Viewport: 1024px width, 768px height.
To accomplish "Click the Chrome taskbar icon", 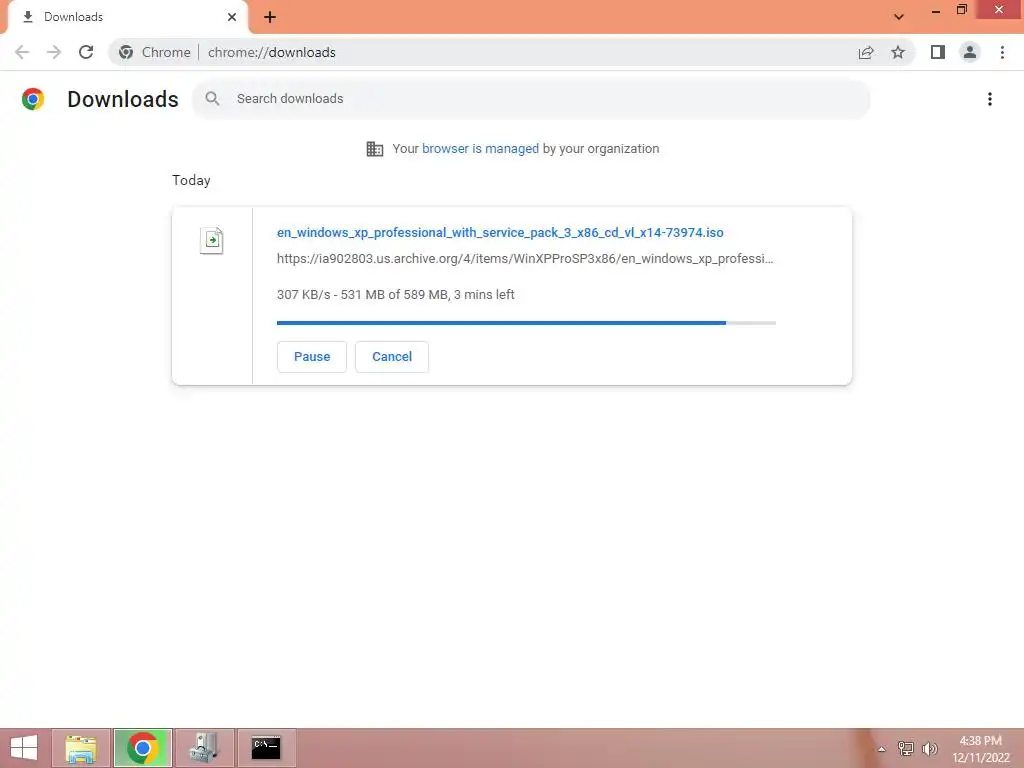I will tap(142, 748).
